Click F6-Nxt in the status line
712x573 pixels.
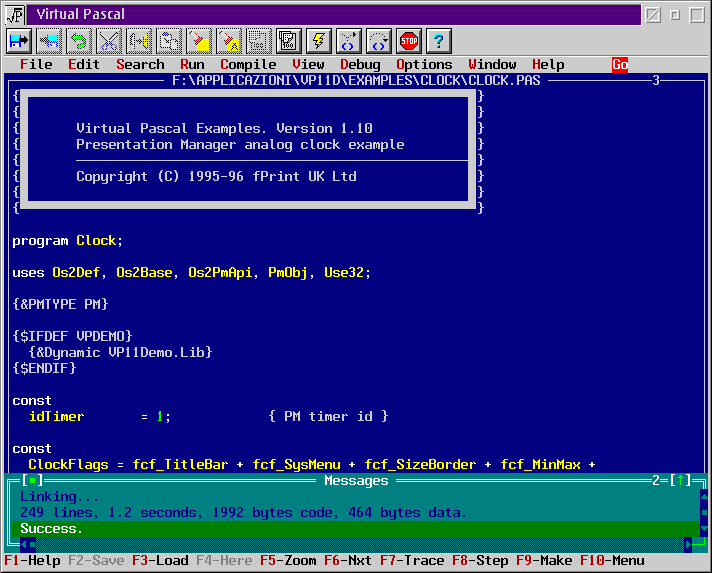348,561
